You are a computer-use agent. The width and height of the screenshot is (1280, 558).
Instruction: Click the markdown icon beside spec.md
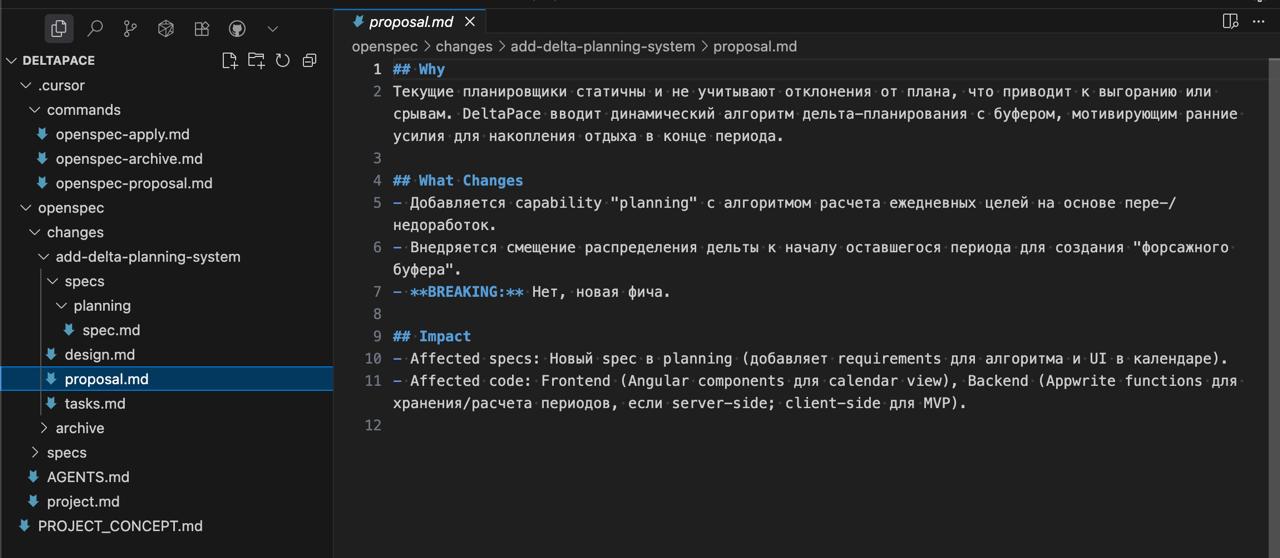(x=68, y=330)
